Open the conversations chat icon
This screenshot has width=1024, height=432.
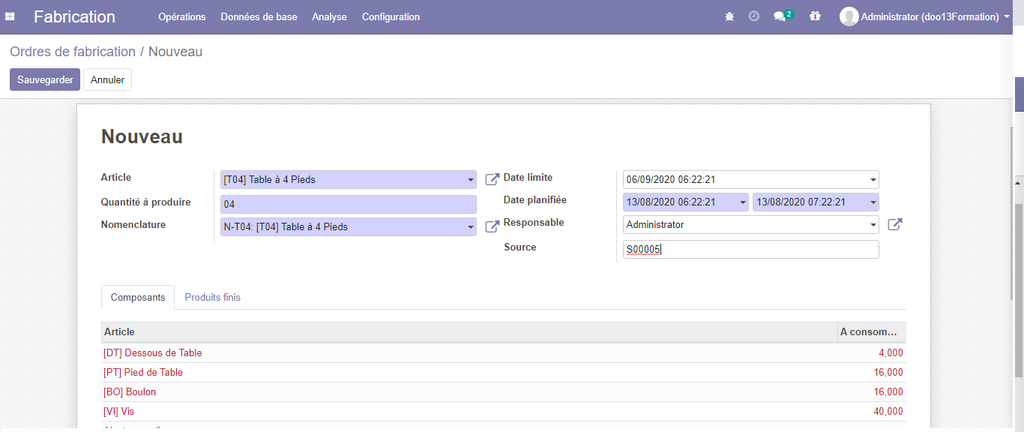click(781, 17)
